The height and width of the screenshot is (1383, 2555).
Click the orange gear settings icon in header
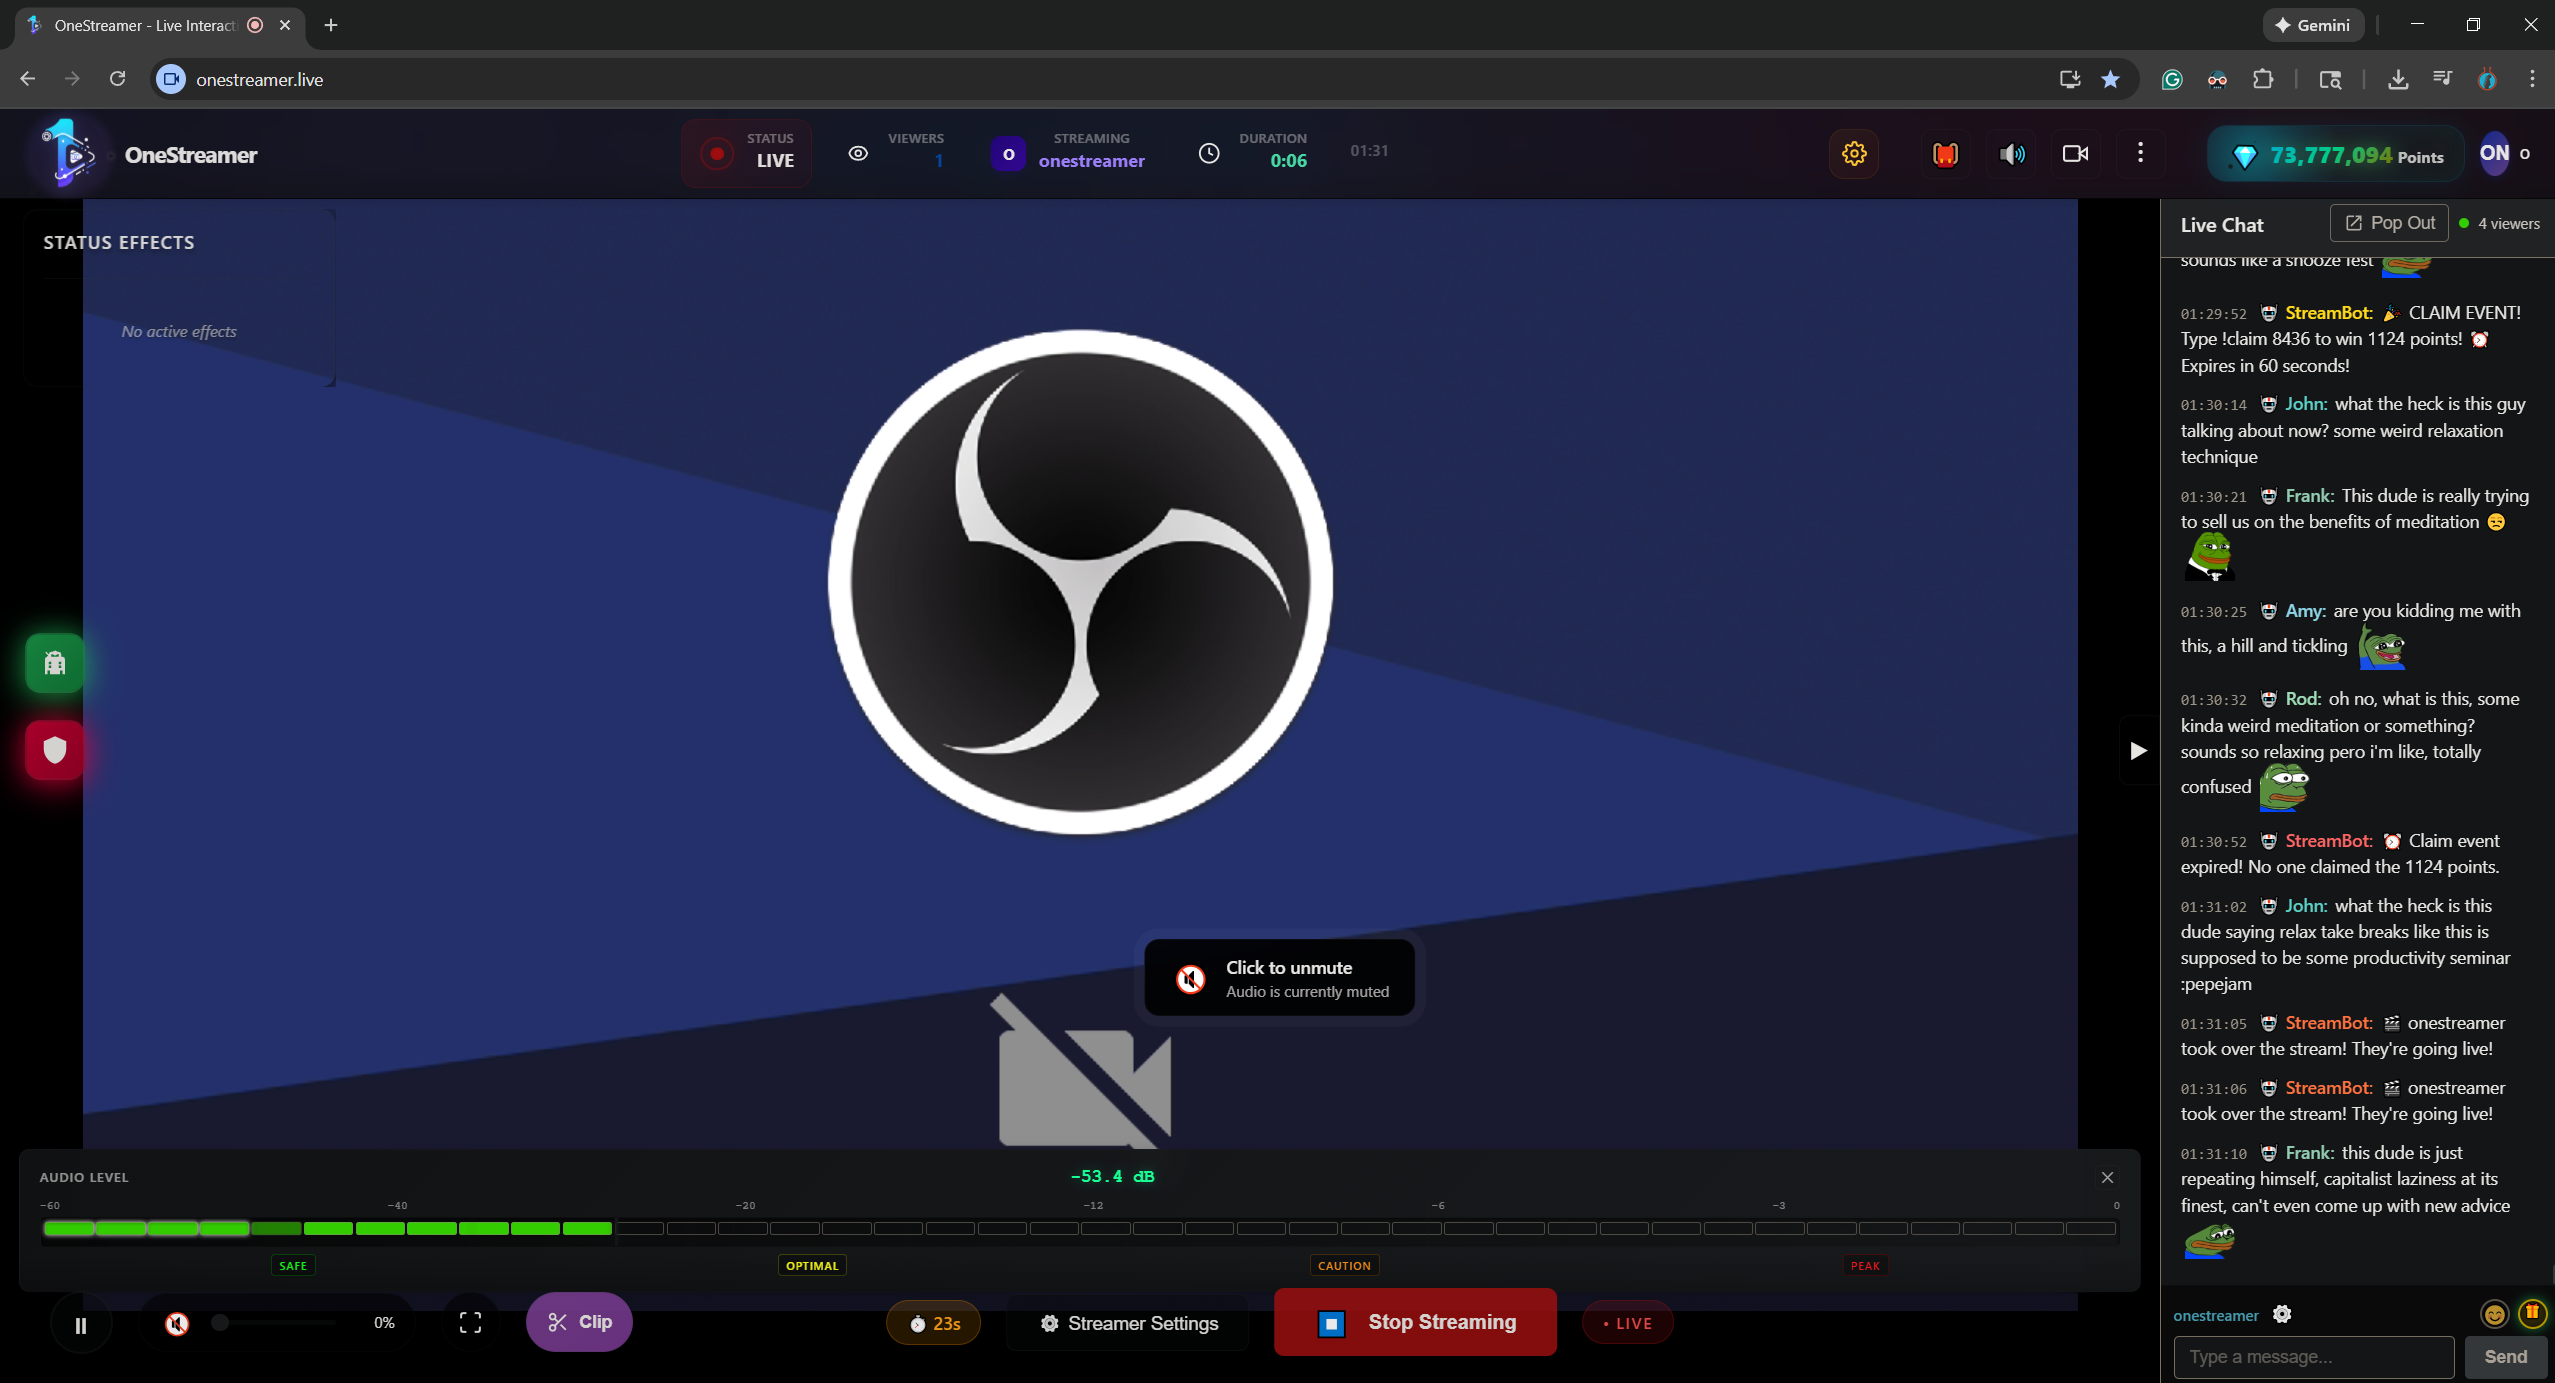click(x=1854, y=154)
